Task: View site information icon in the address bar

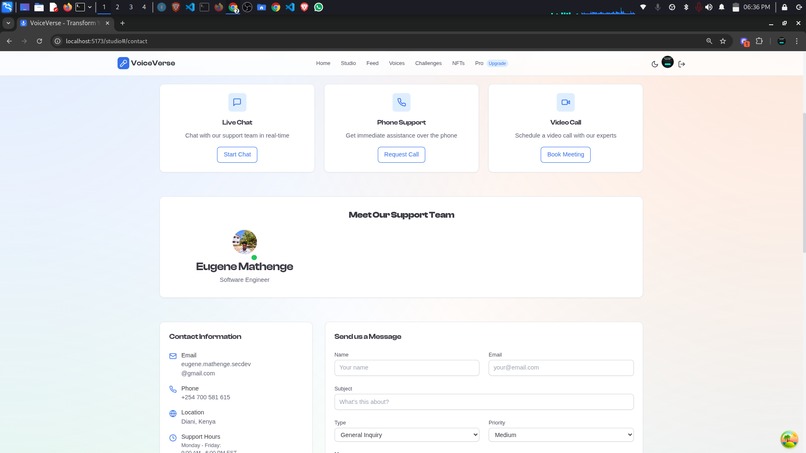Action: pyautogui.click(x=58, y=41)
